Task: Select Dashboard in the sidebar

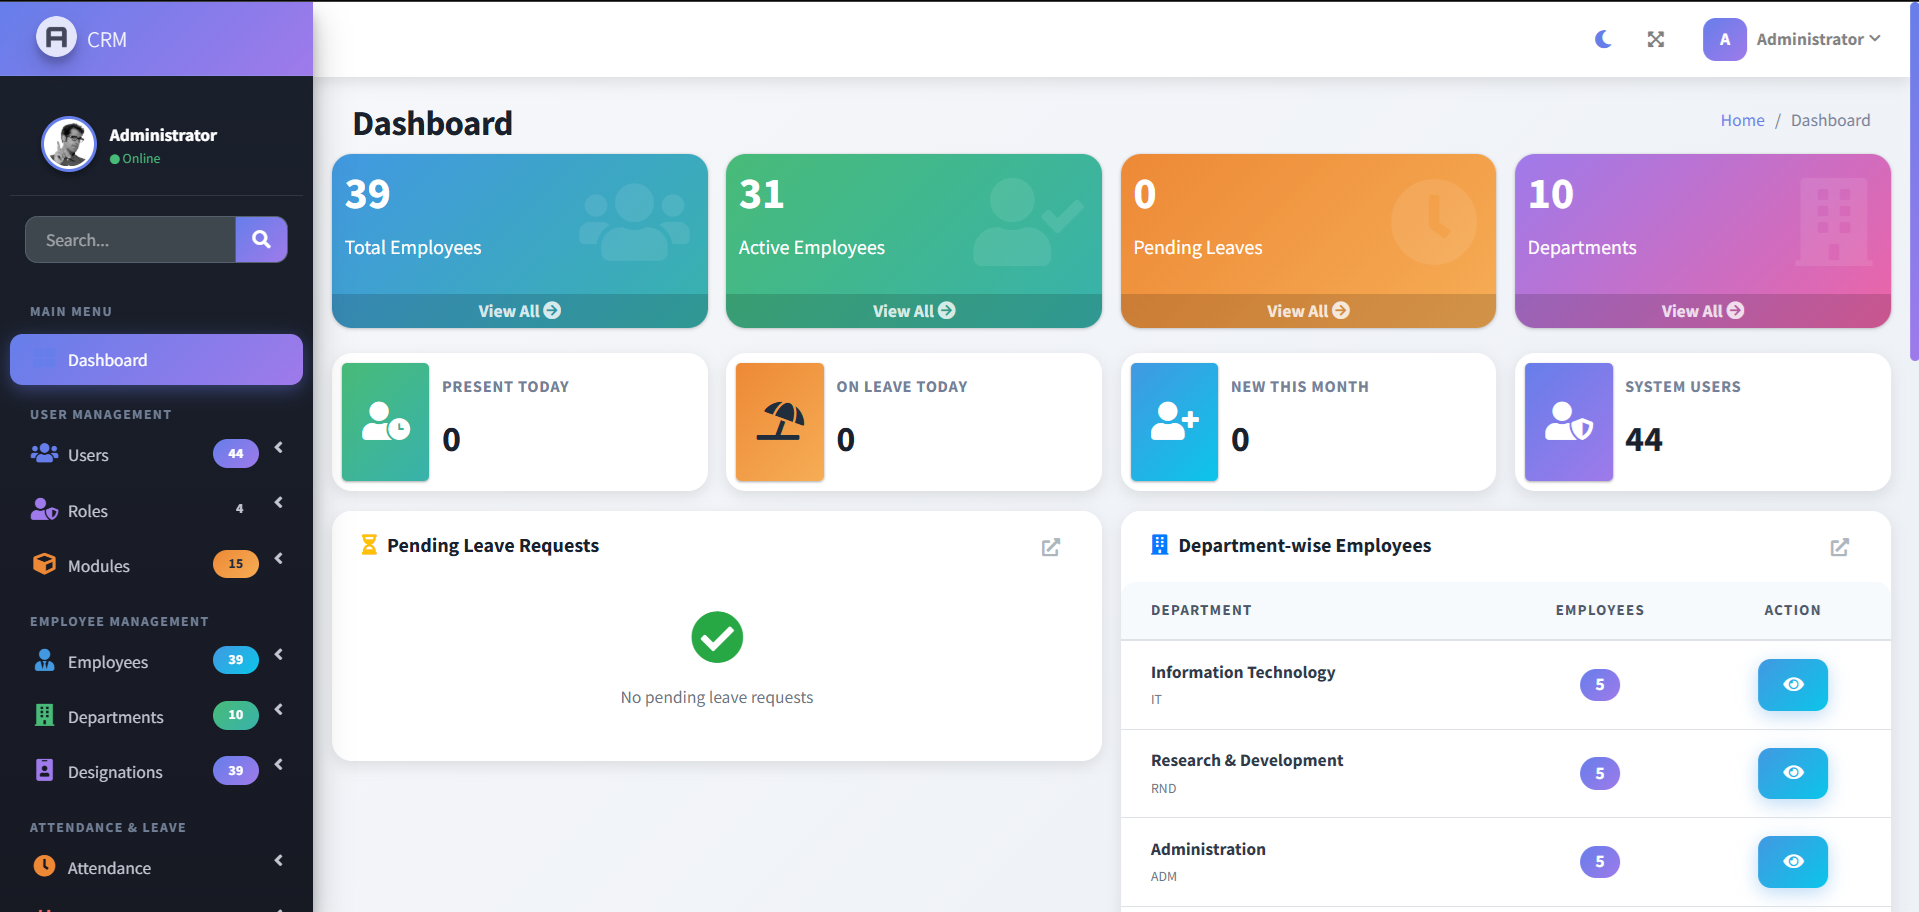Action: coord(107,359)
